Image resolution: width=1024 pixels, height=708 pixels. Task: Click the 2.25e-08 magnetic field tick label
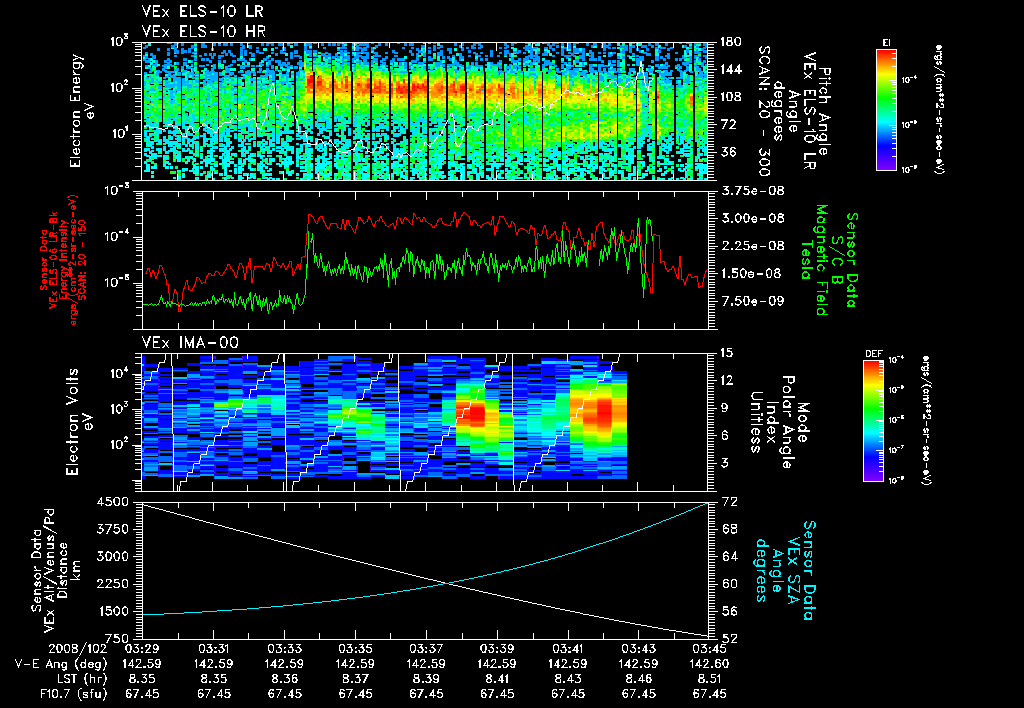752,246
